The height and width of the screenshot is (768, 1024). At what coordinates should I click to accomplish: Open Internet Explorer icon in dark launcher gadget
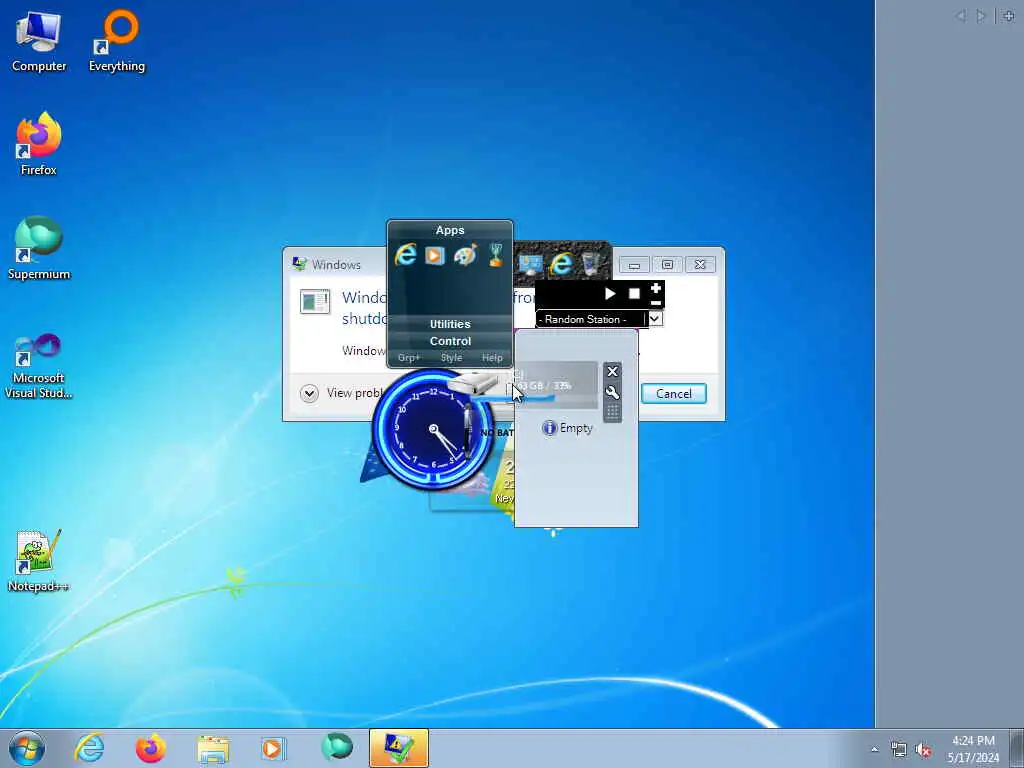pyautogui.click(x=560, y=264)
